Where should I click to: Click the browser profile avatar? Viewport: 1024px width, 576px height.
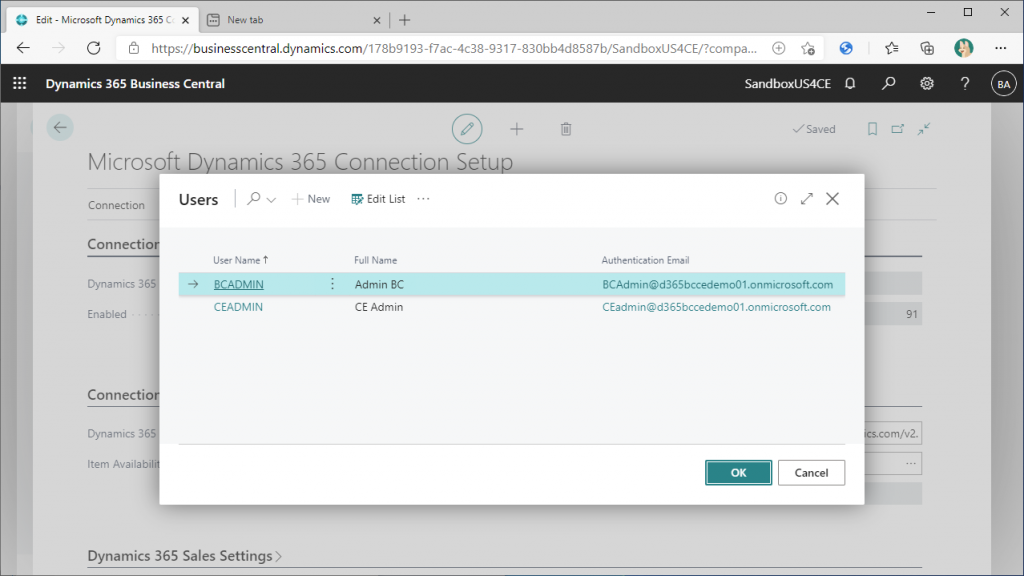click(x=963, y=48)
